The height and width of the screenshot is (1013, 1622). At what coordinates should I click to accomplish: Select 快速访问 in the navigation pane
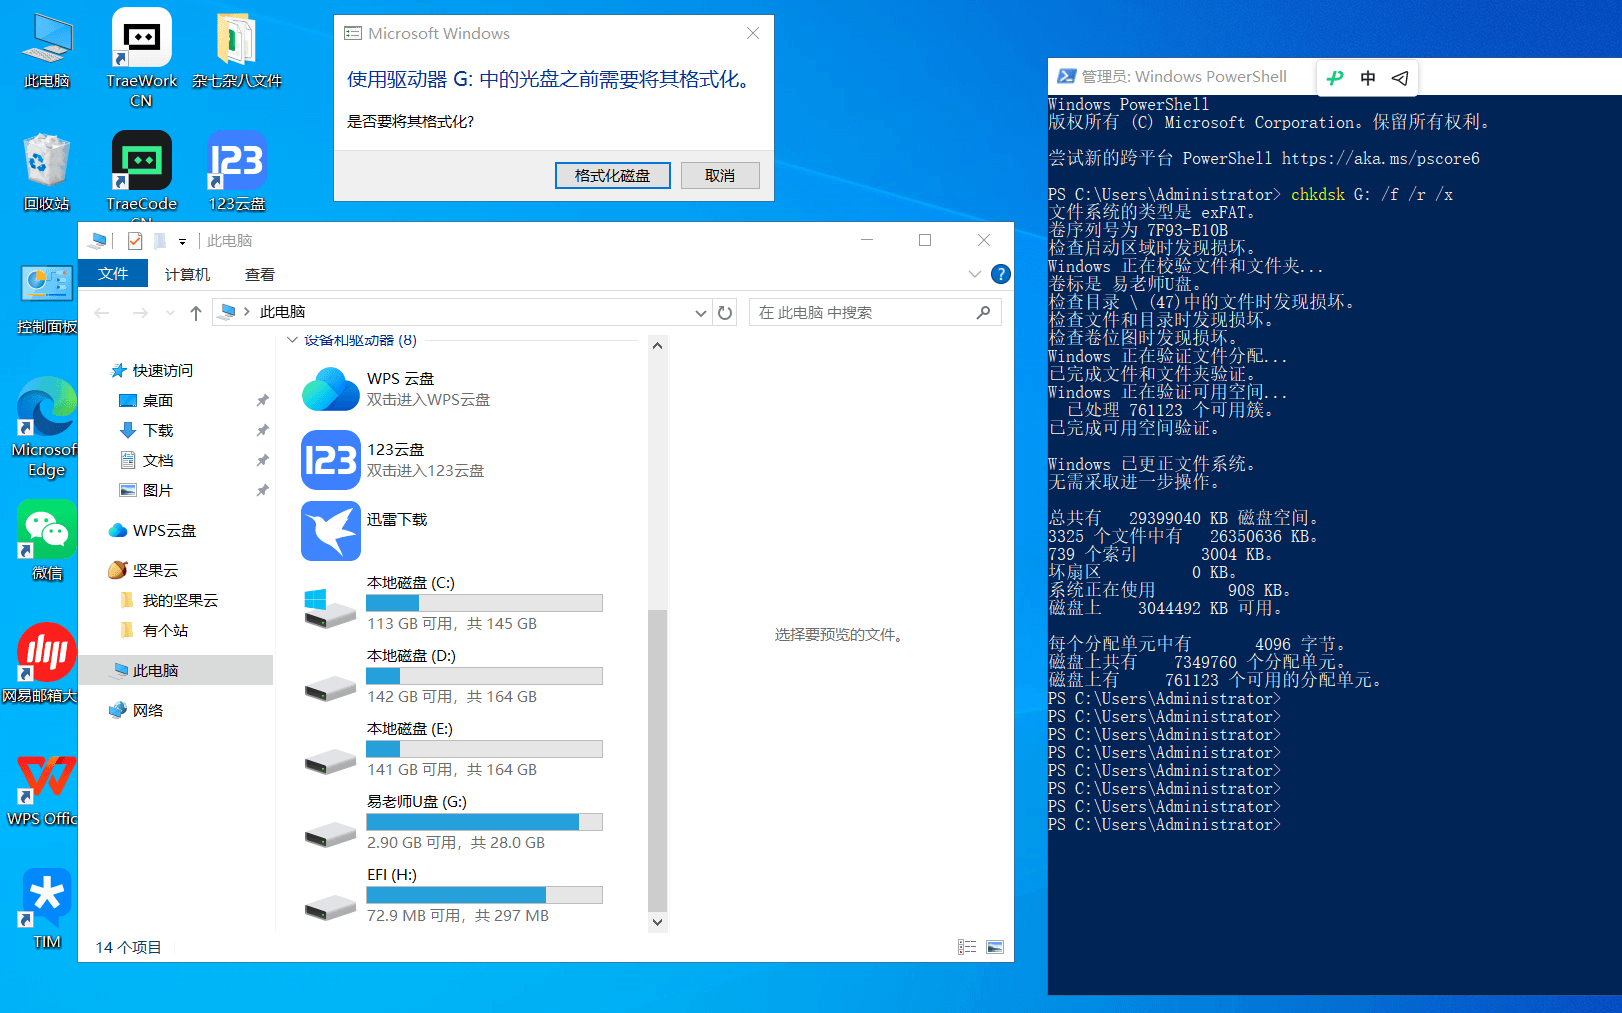(x=163, y=371)
